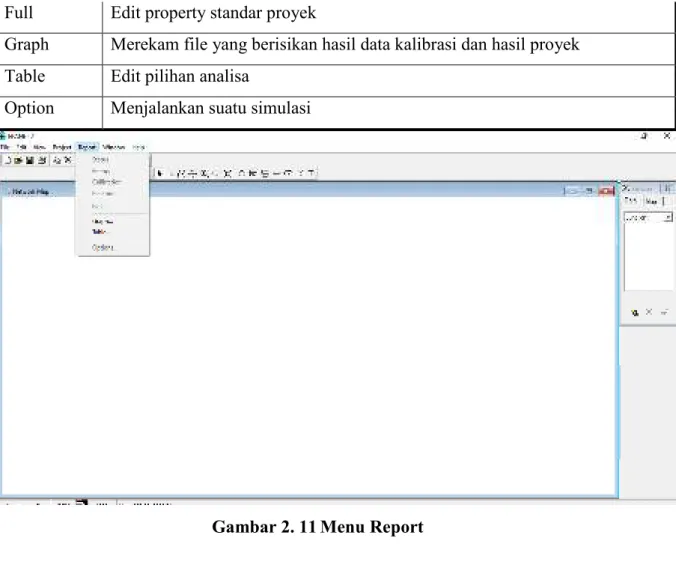Click the Open project folder icon

click(18, 160)
